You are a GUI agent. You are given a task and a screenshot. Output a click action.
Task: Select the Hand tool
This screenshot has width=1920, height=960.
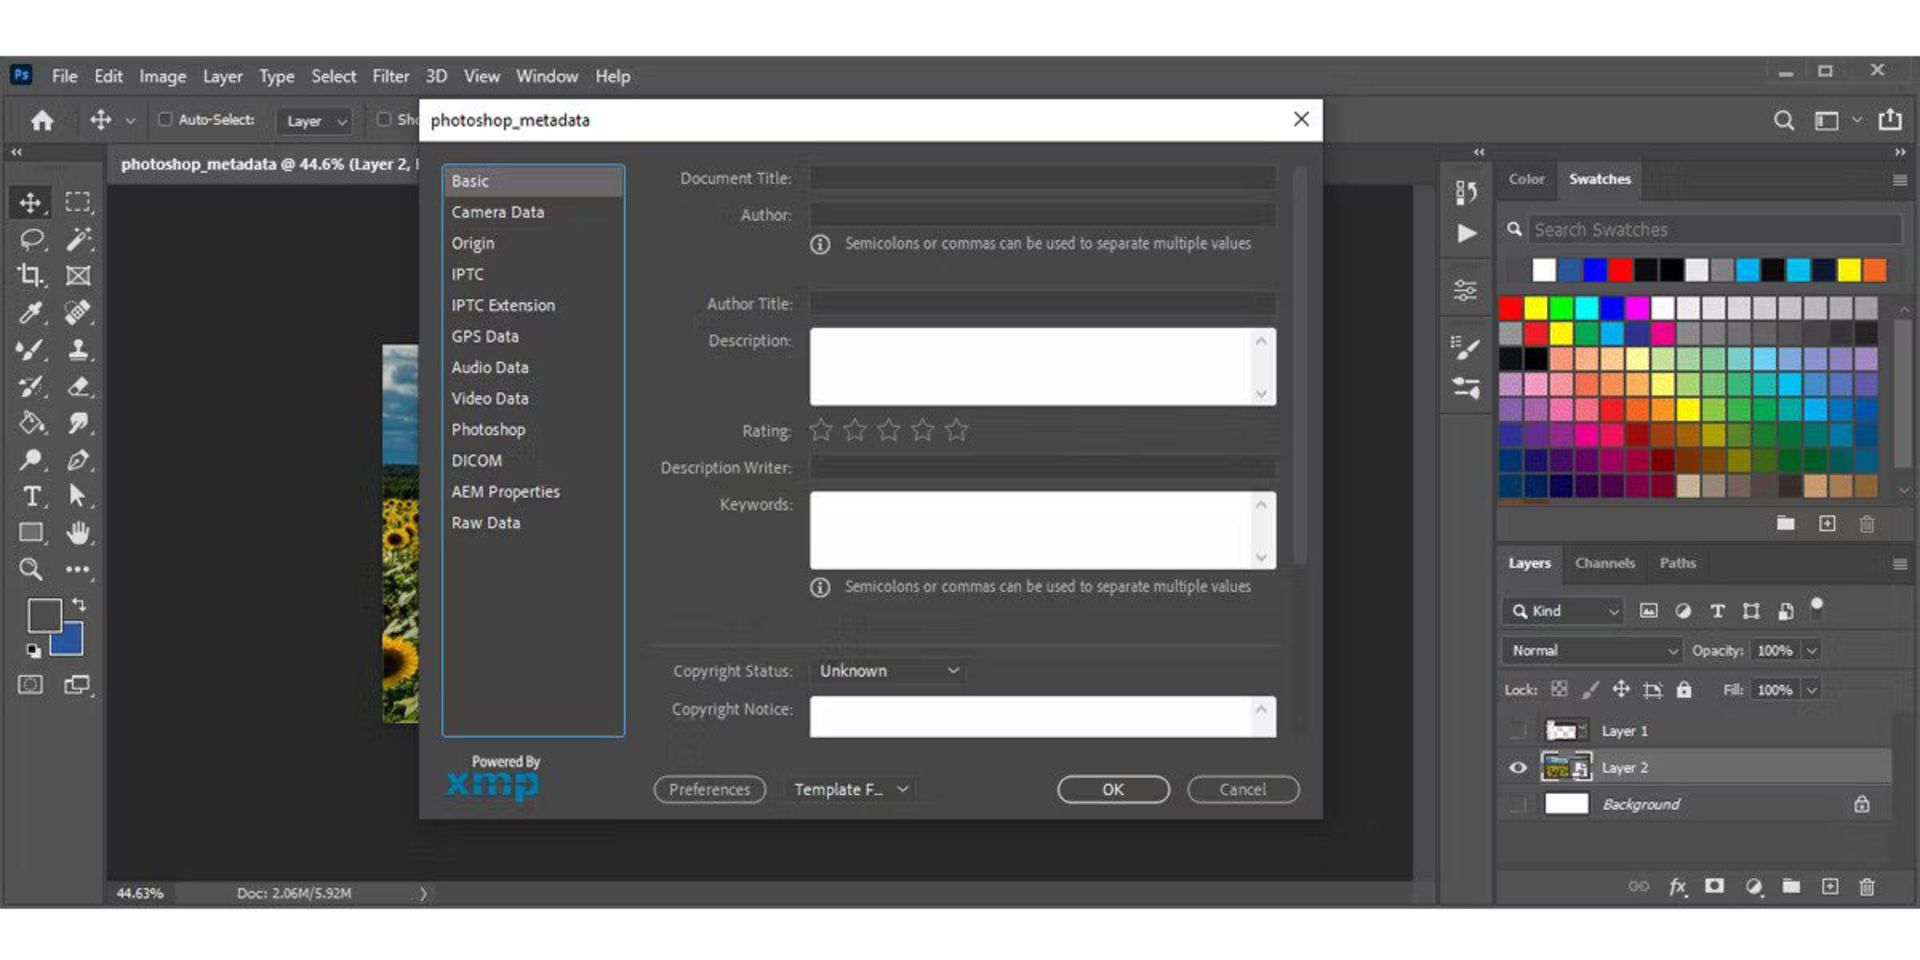click(78, 533)
